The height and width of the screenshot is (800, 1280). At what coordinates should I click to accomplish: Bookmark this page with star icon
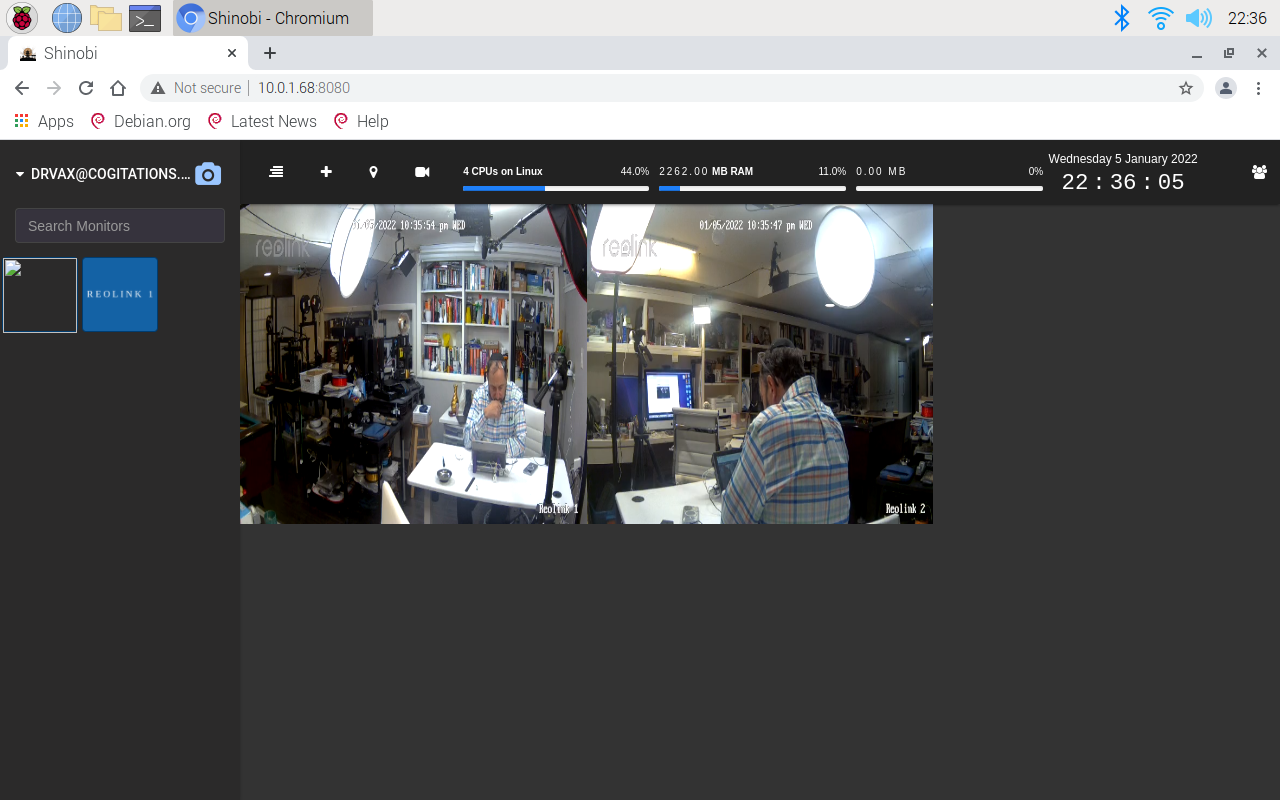[x=1186, y=88]
